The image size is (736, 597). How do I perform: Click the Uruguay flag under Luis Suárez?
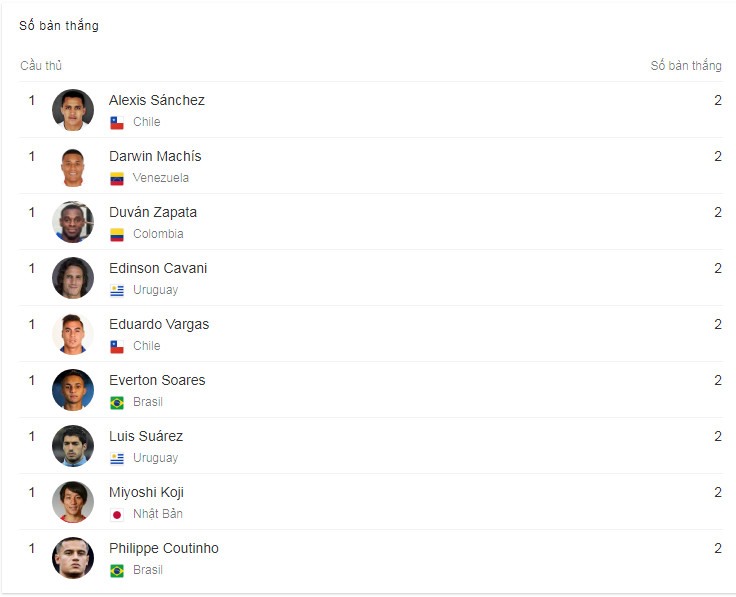[x=117, y=458]
